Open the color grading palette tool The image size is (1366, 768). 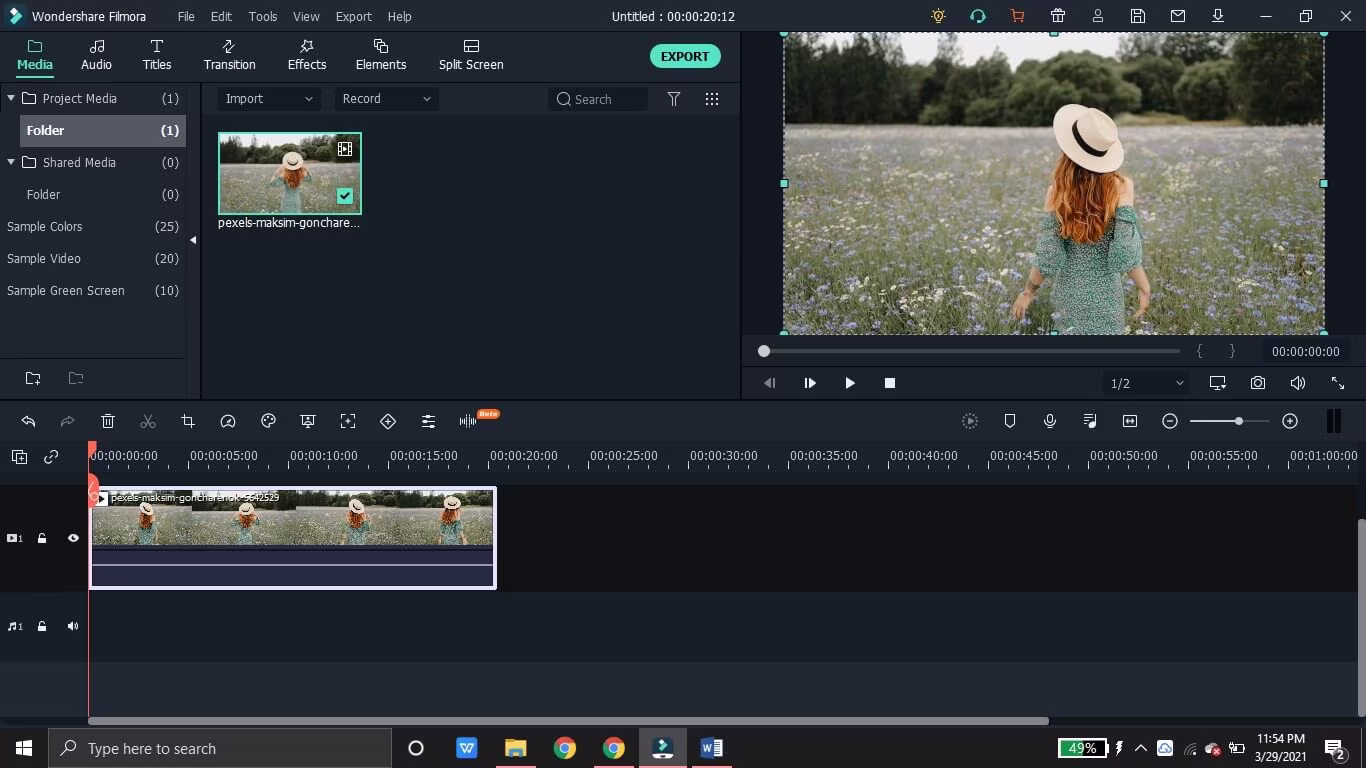(268, 422)
